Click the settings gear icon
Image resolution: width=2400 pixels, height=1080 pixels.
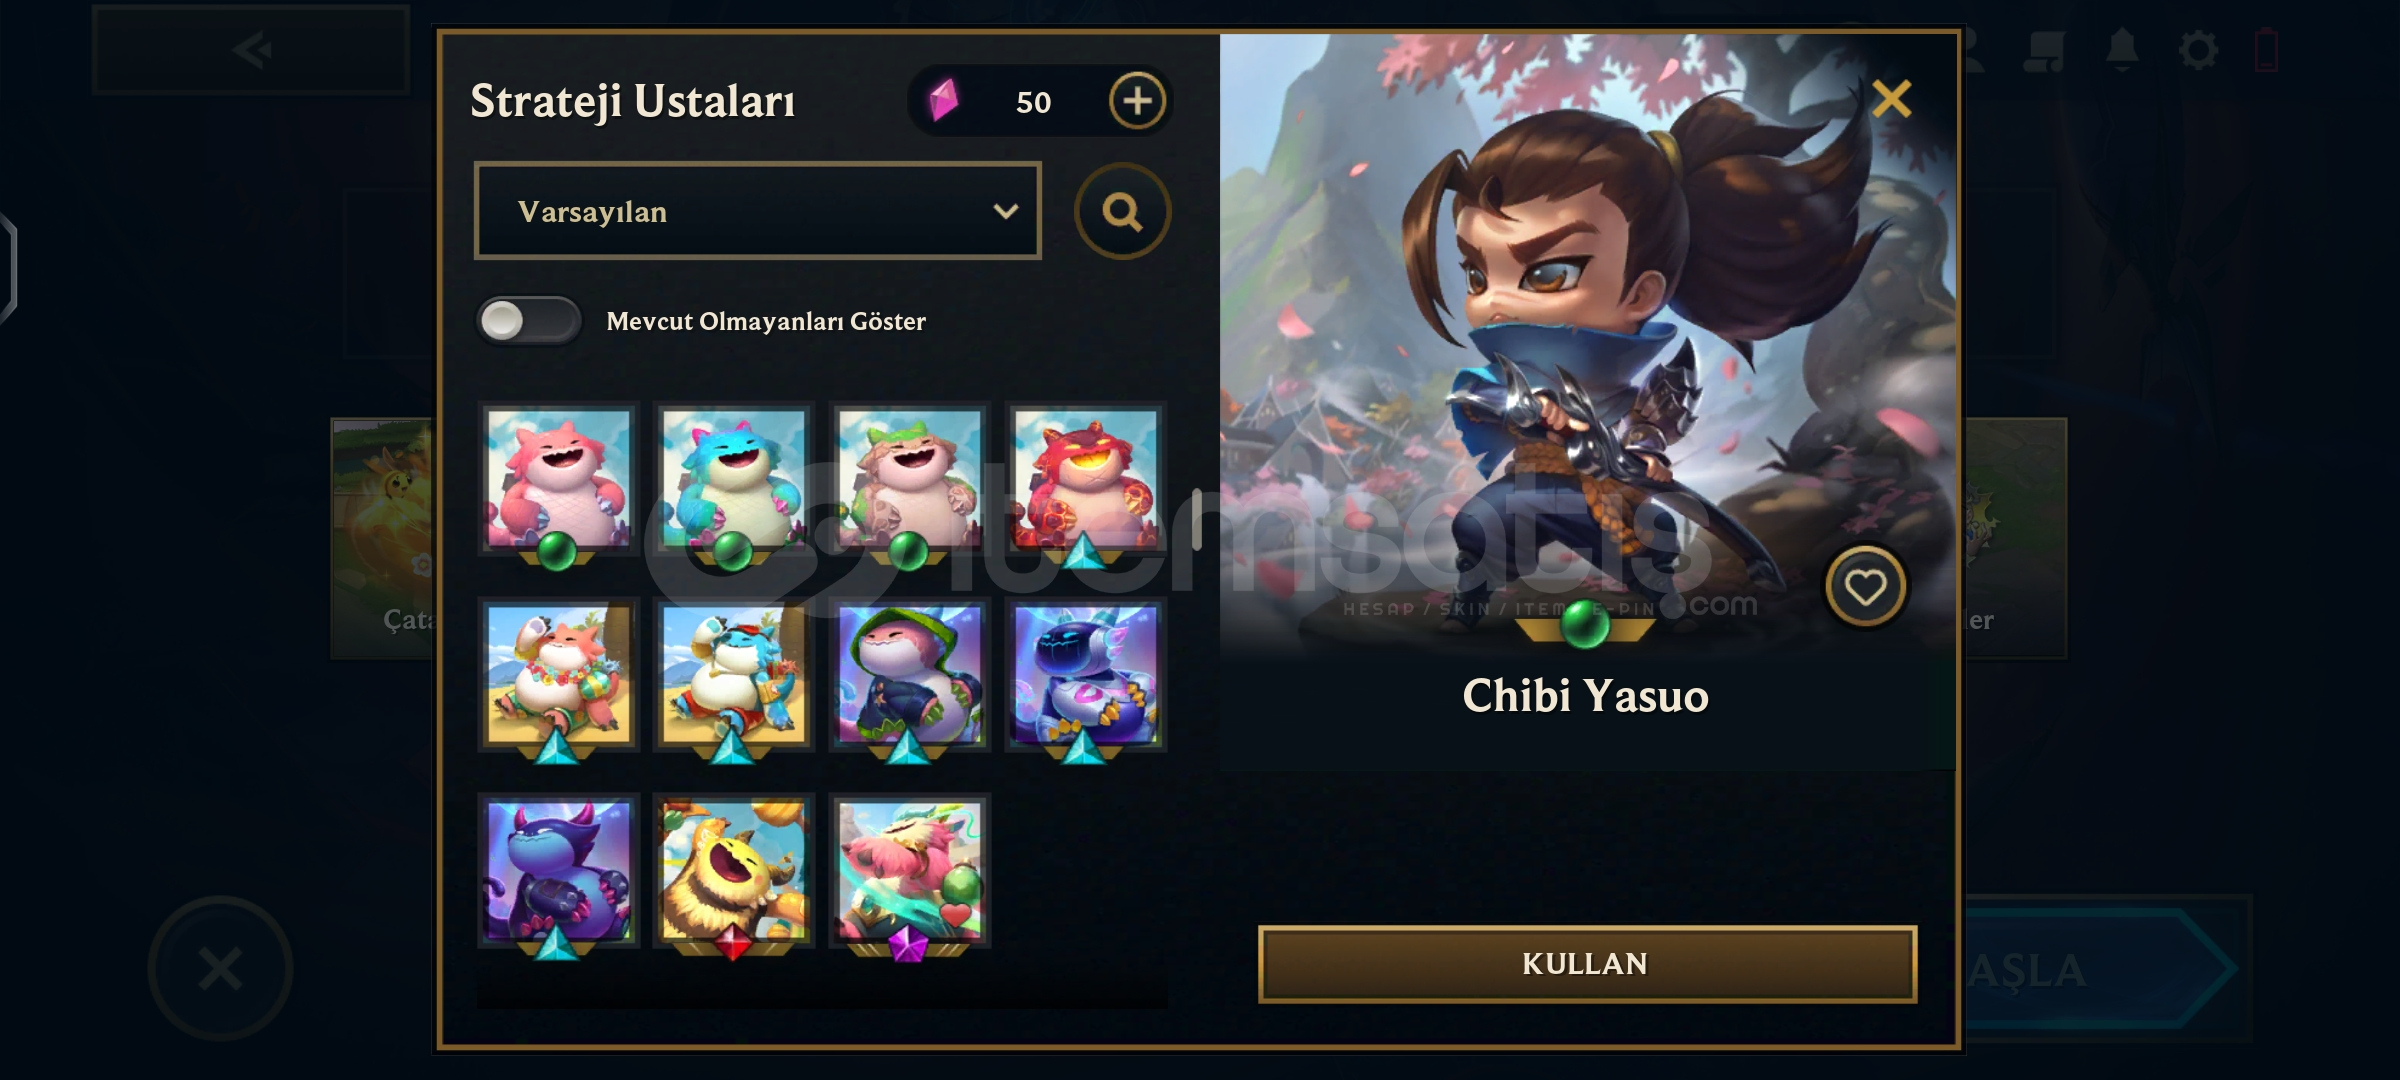(x=2197, y=49)
